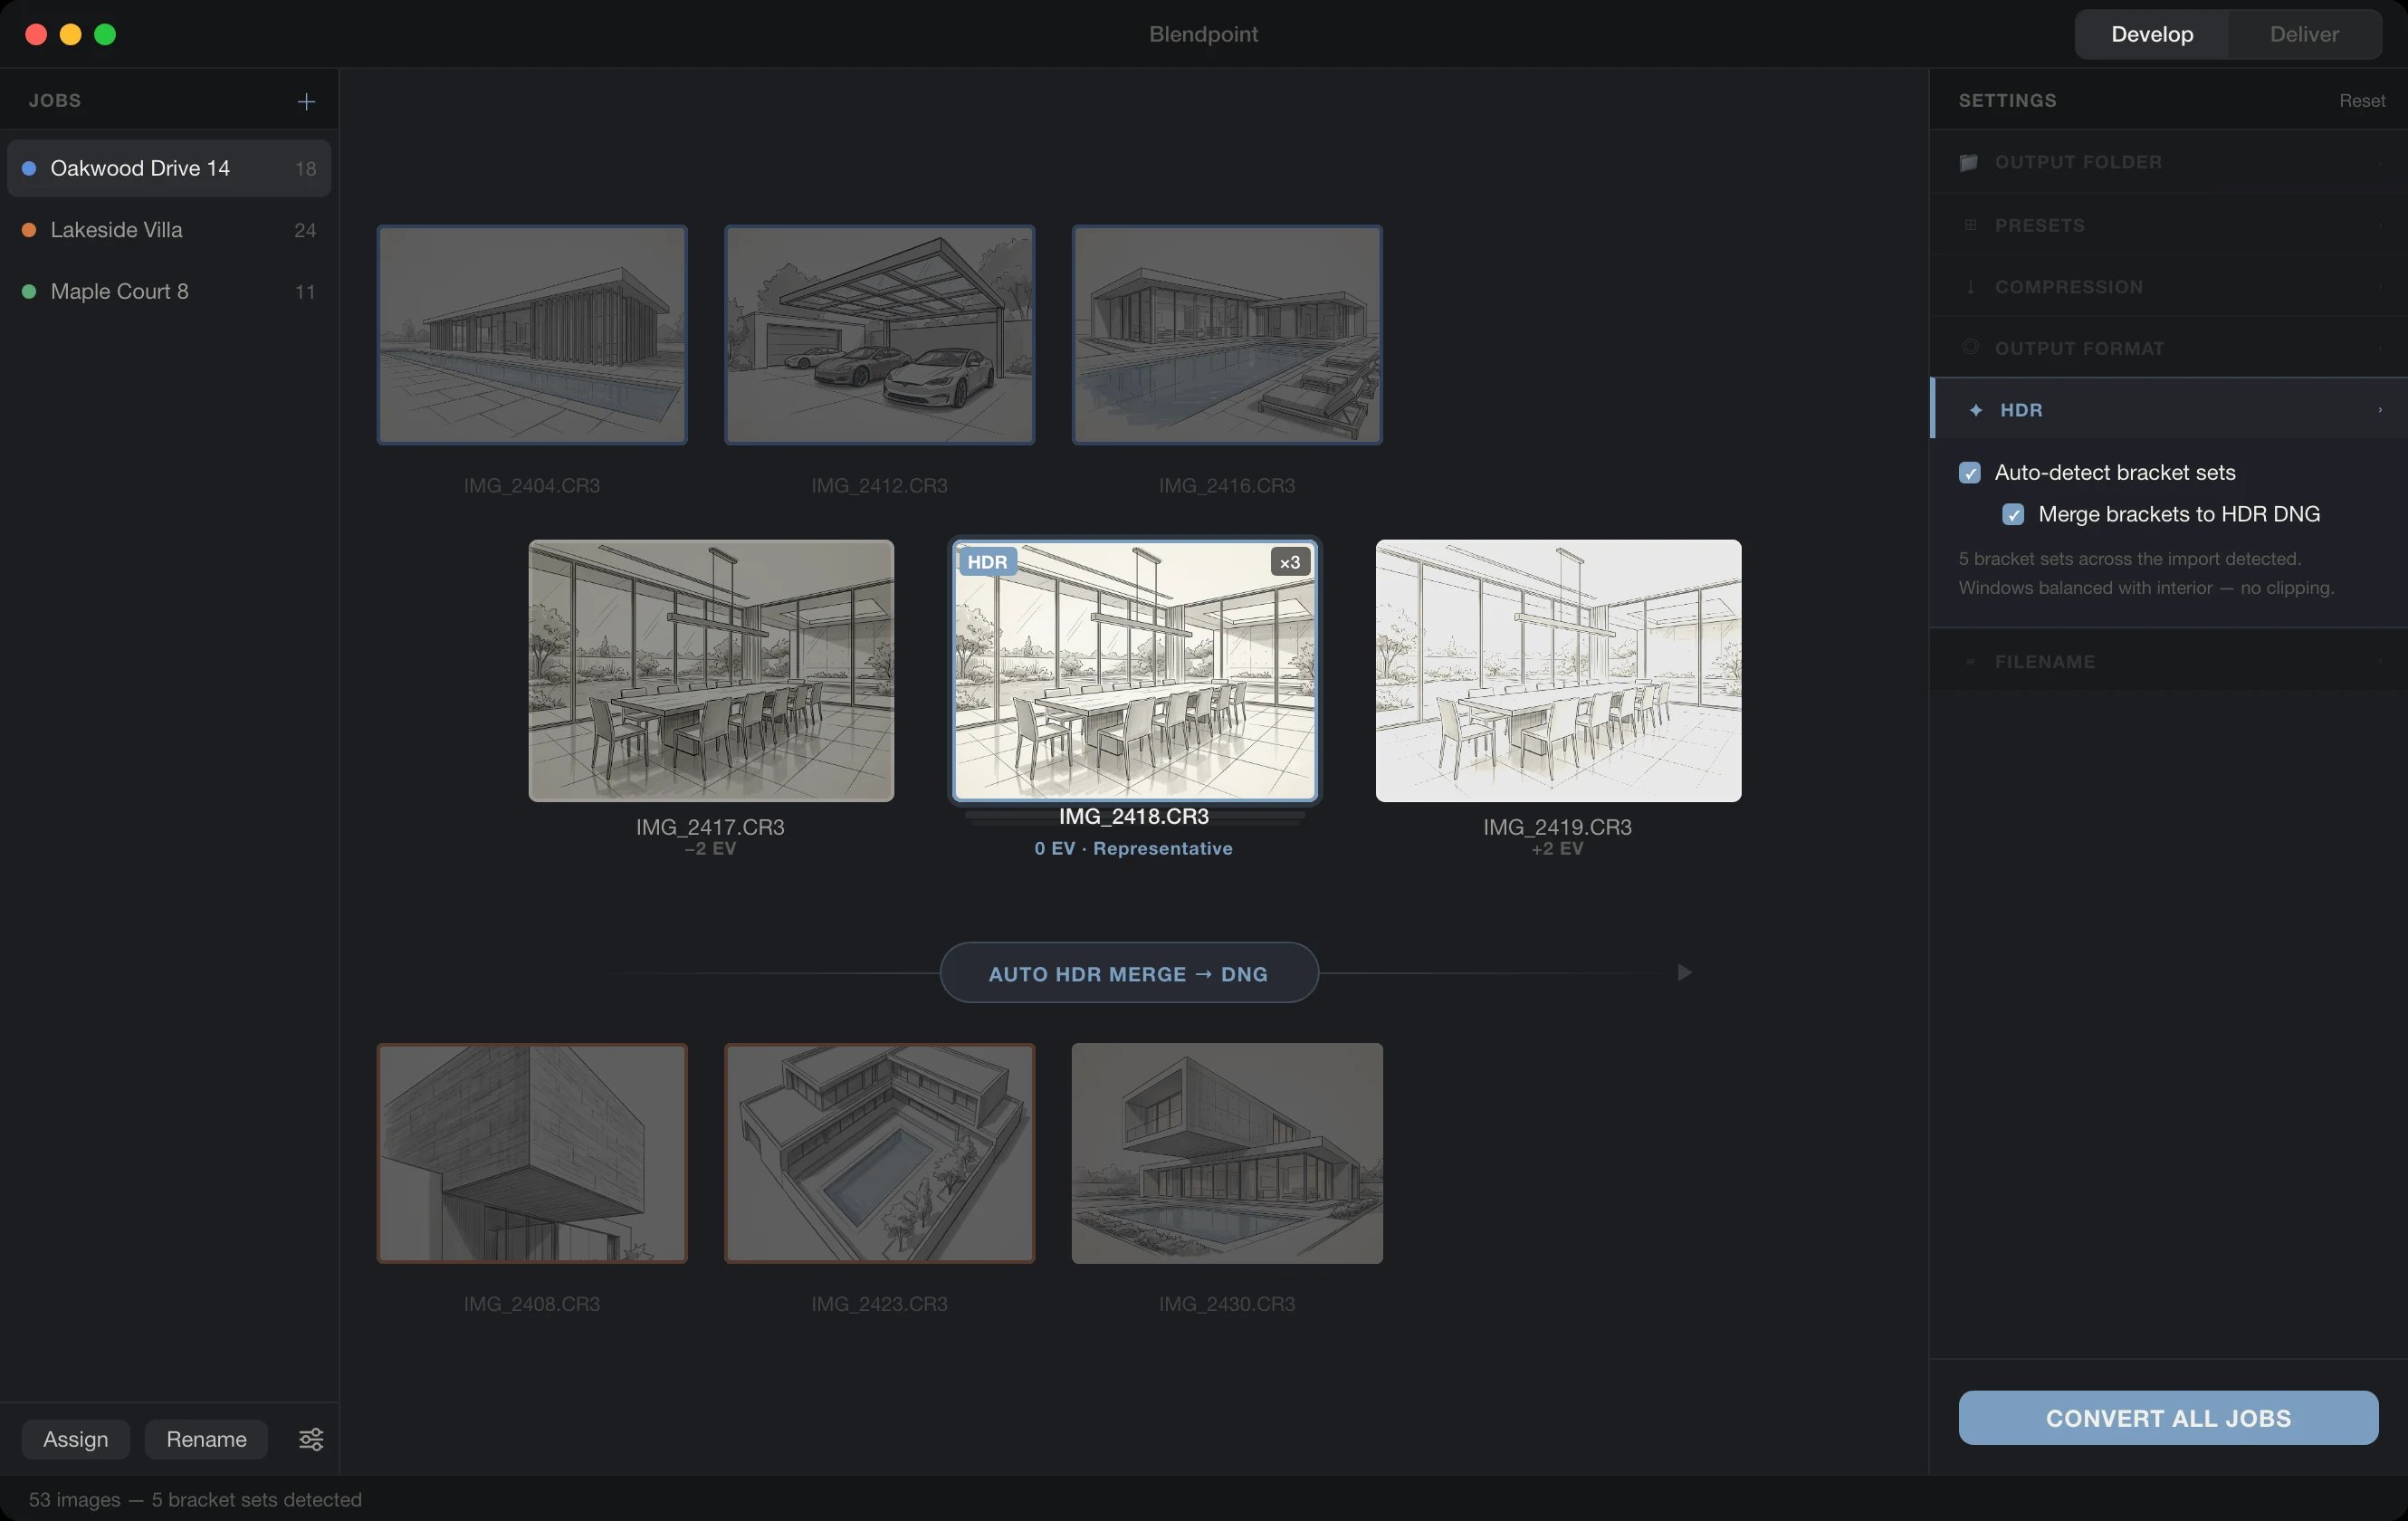Click the count 11 on Maple Court
2408x1521 pixels.
[x=305, y=293]
